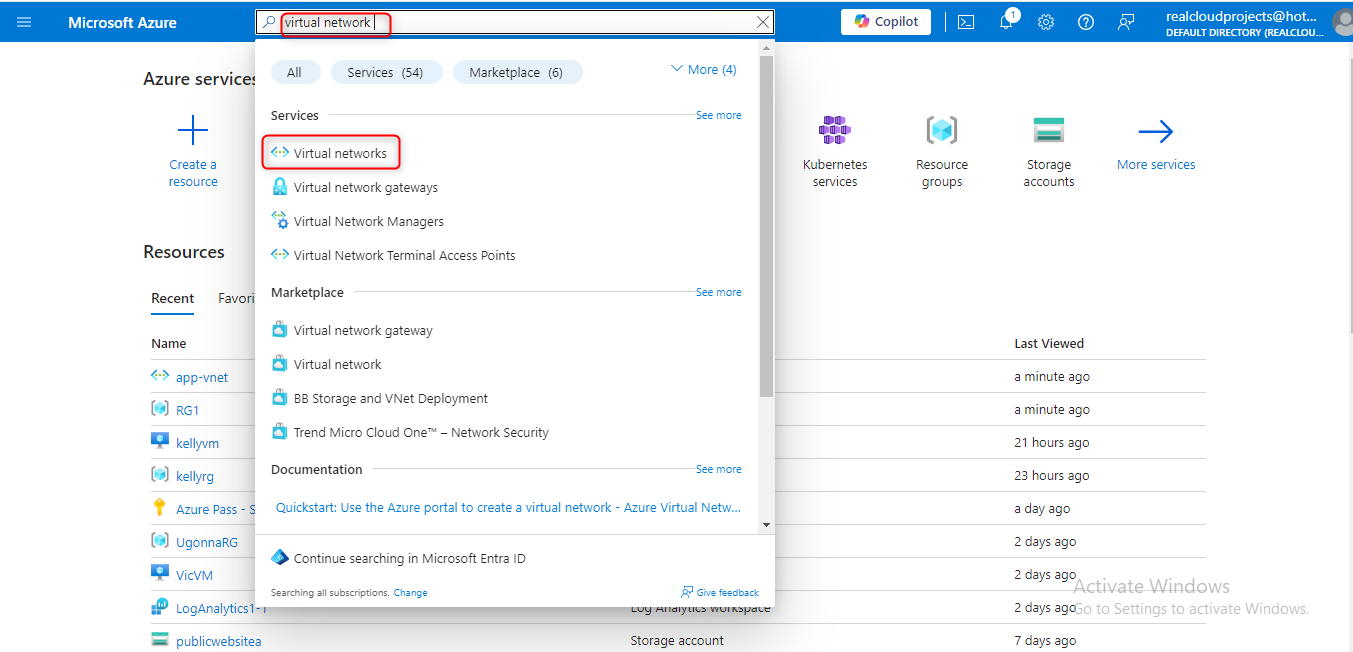Expand More (4) filters

coord(703,69)
